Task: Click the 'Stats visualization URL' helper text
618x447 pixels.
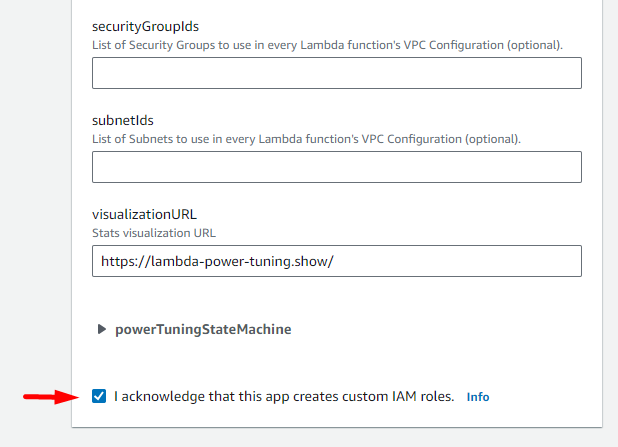Action: pos(154,233)
